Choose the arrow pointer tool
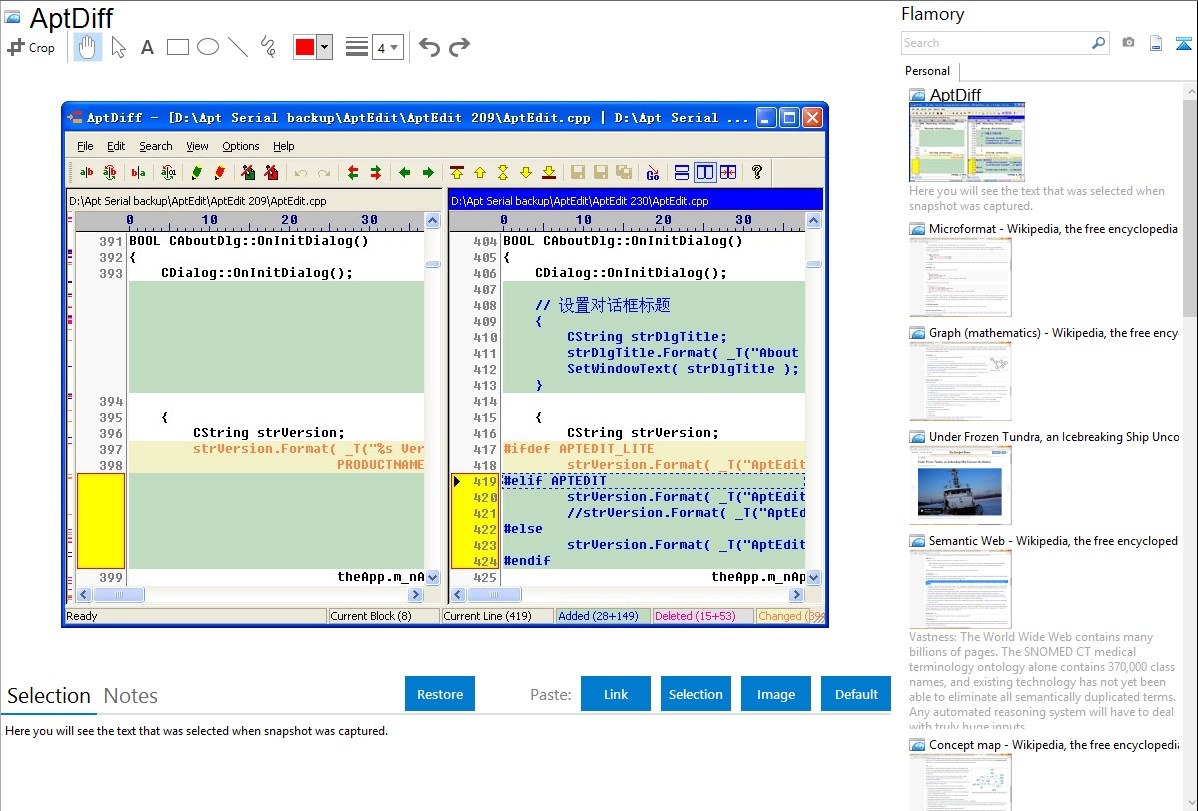The image size is (1198, 811). pos(118,47)
